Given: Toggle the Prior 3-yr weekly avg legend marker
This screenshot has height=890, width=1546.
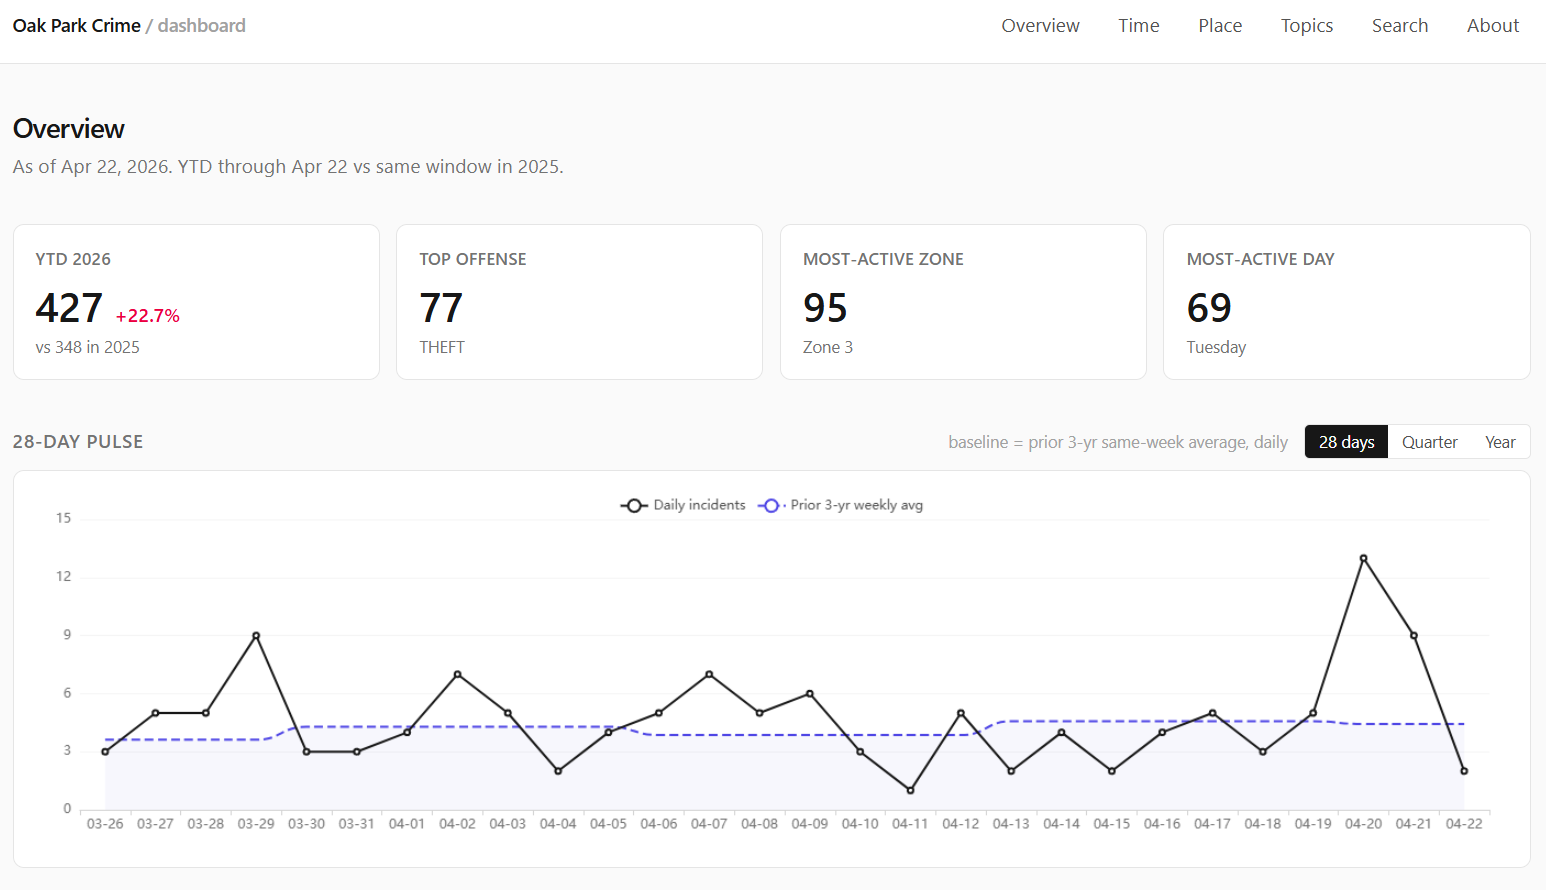Looking at the screenshot, I should 770,506.
